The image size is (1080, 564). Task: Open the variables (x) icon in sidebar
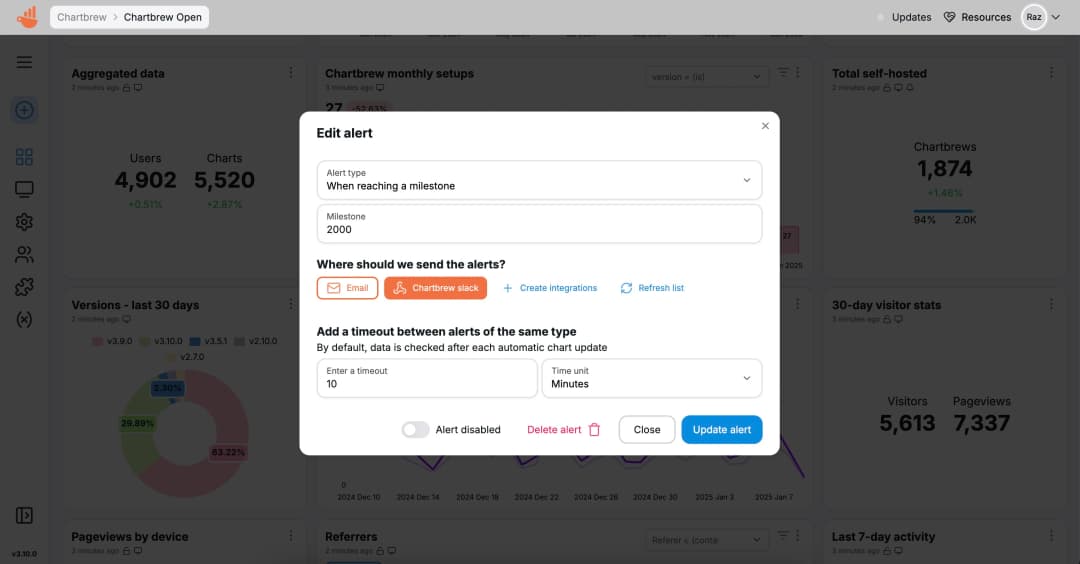[24, 320]
